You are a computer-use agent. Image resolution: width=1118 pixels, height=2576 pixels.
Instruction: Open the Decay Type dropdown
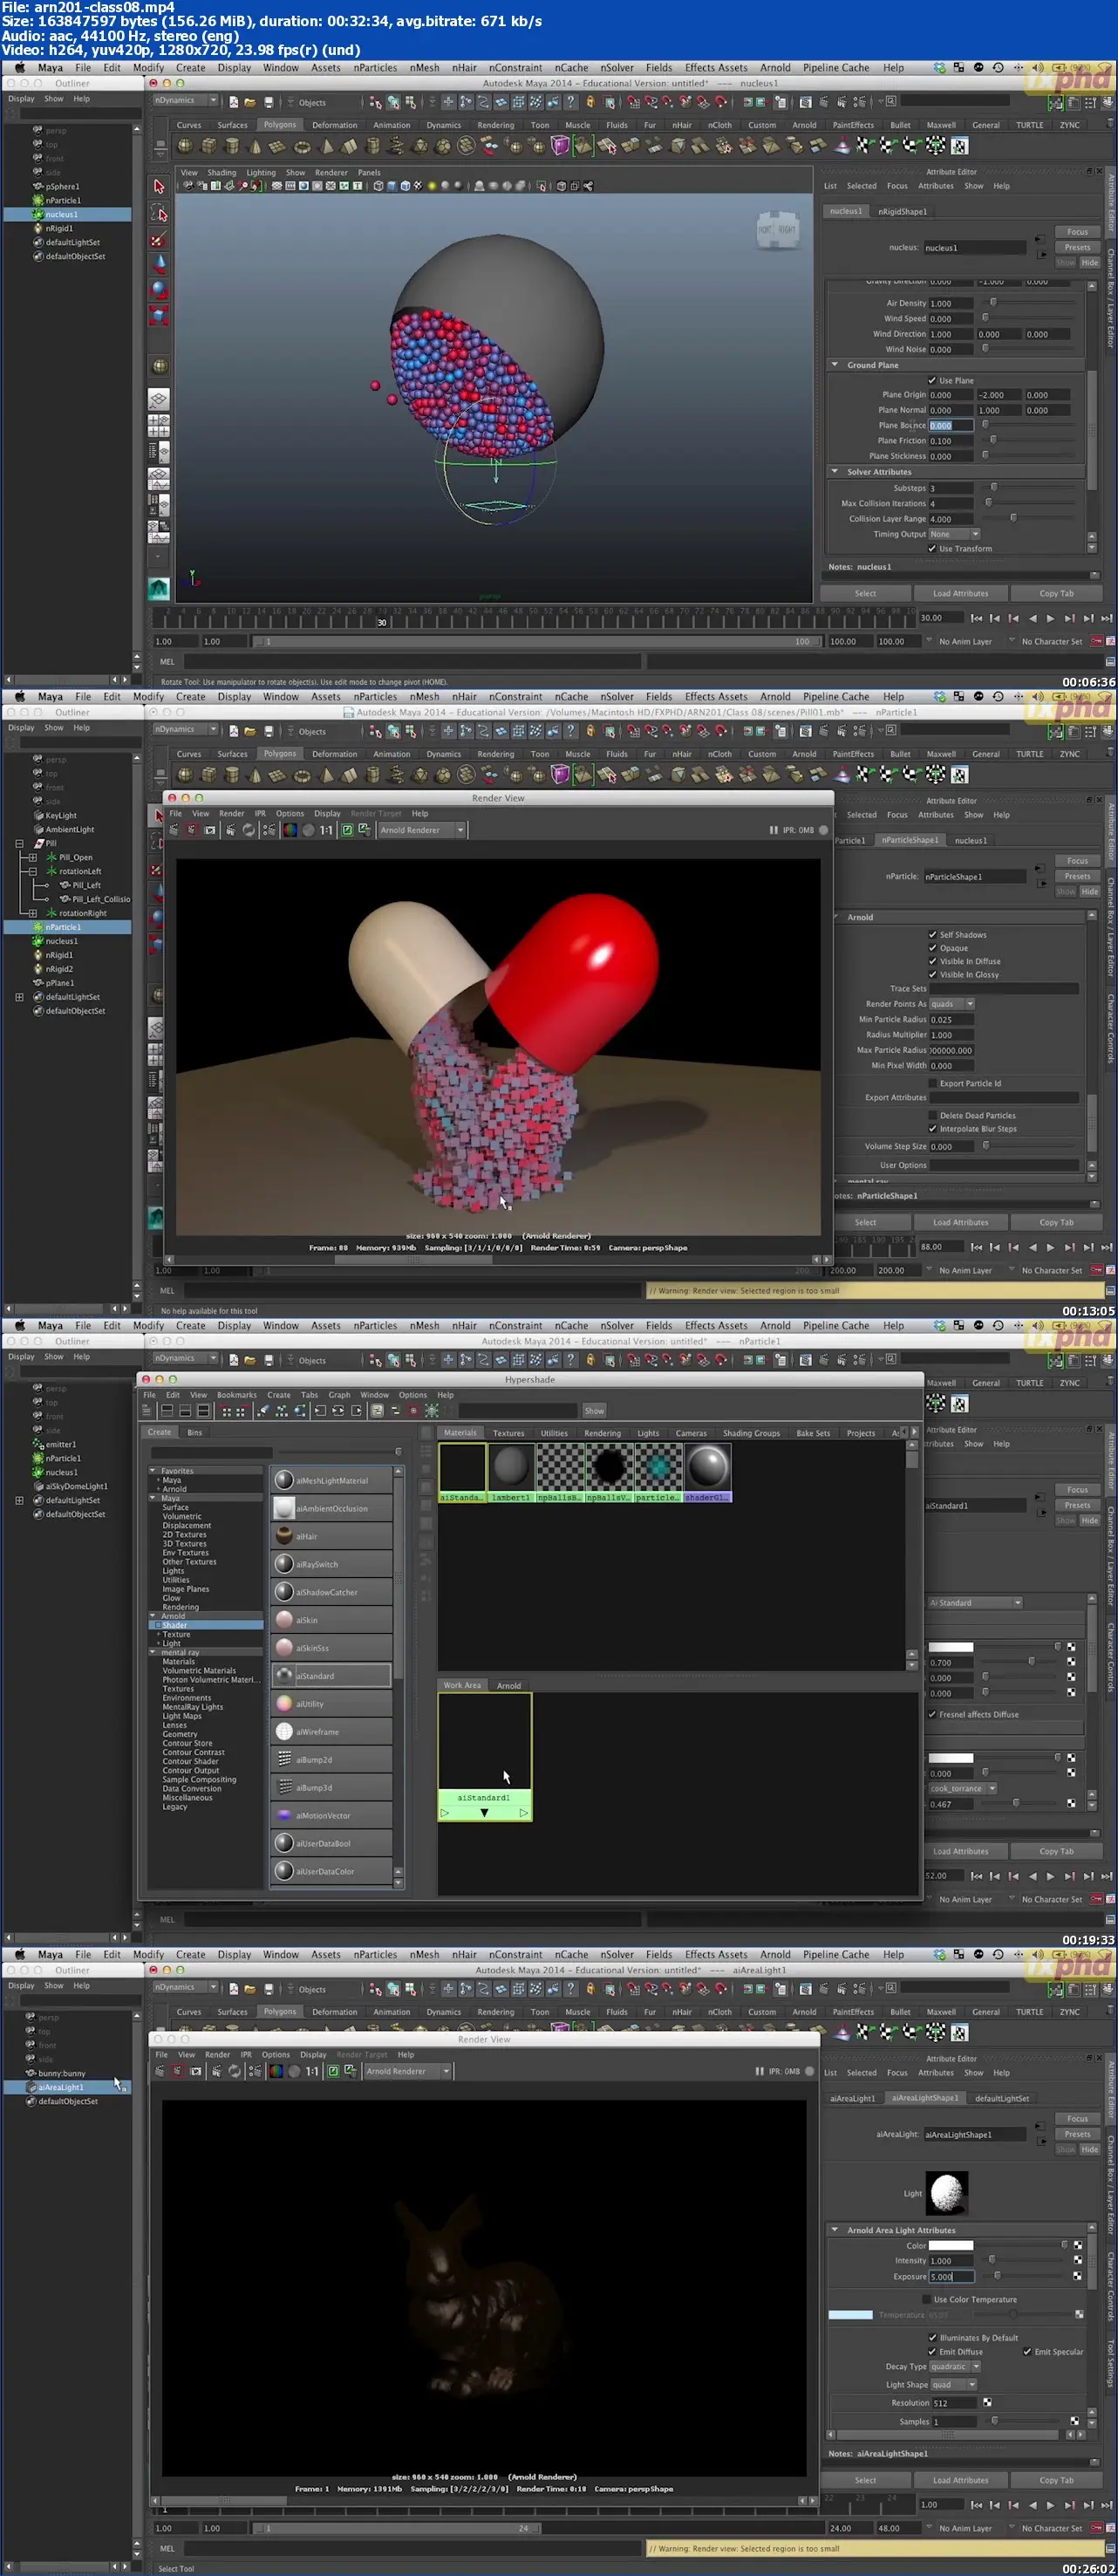tap(954, 2366)
